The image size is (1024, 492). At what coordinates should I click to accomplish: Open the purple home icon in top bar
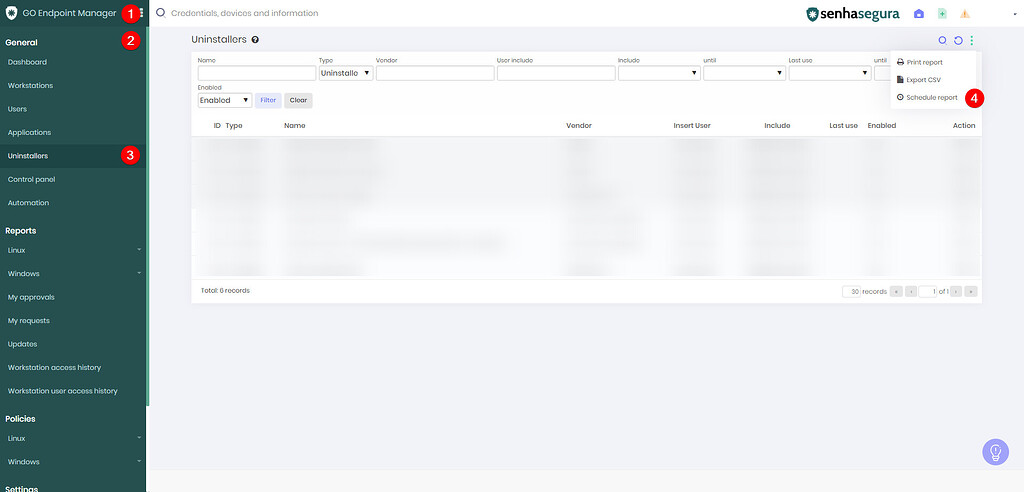919,14
